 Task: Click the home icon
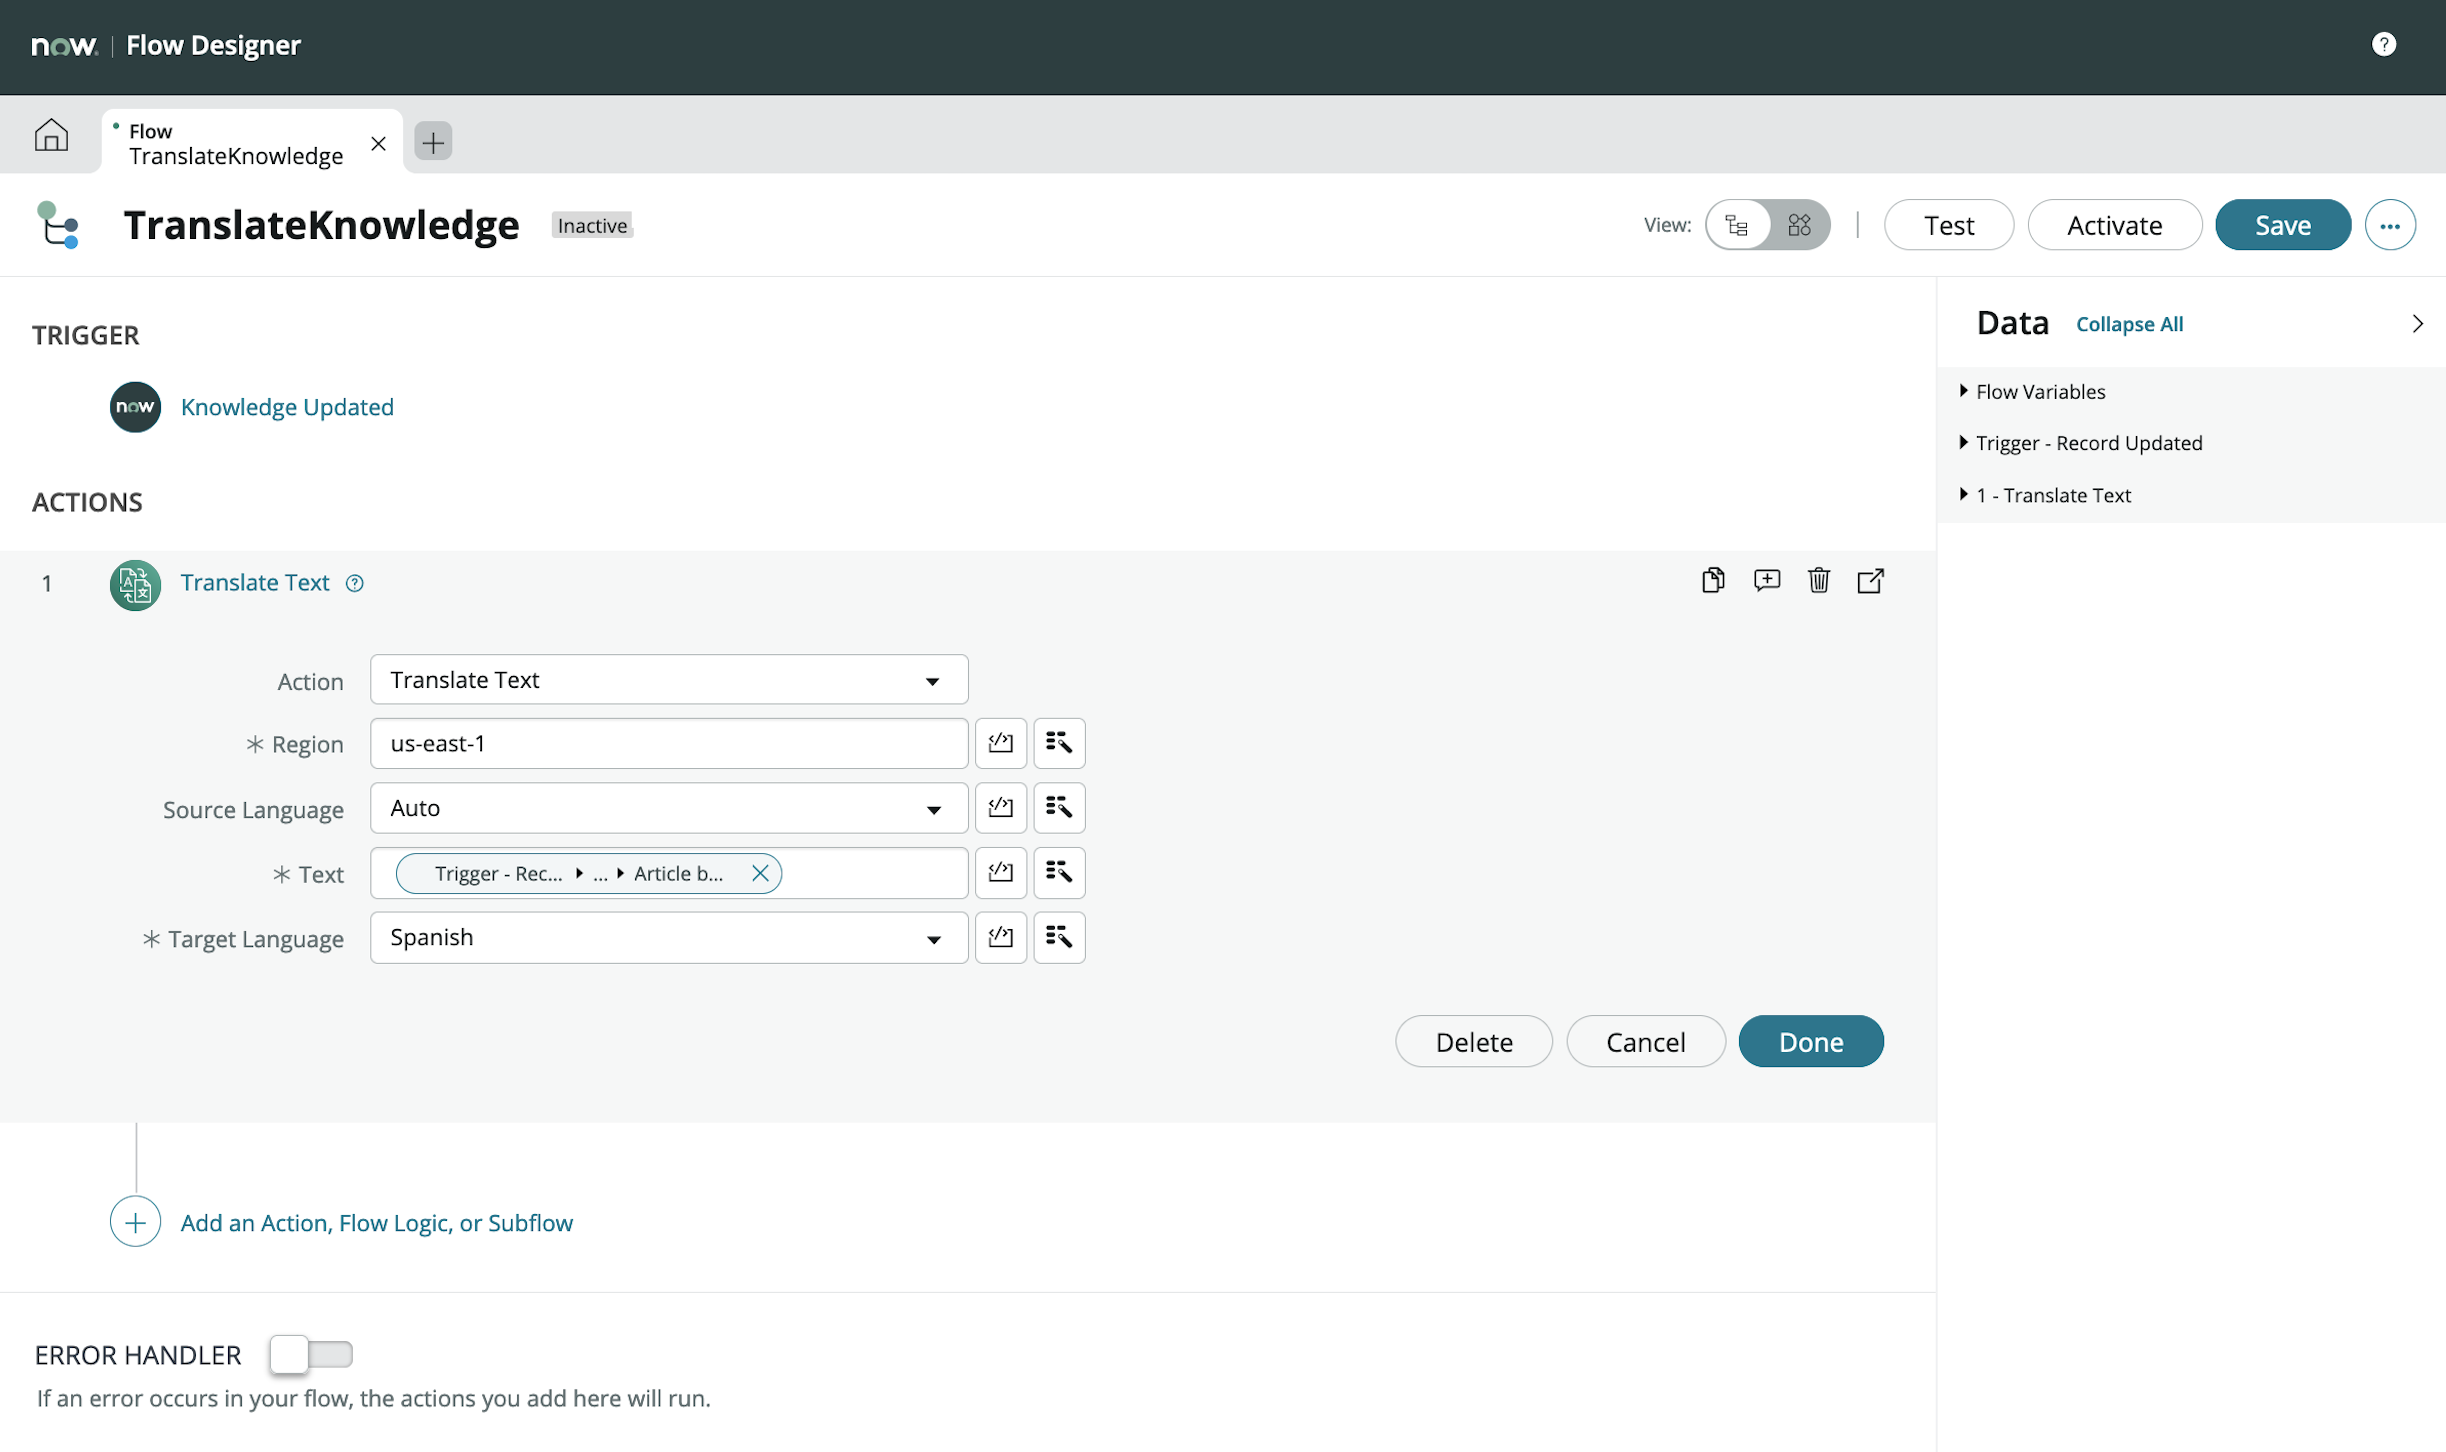tap(51, 135)
